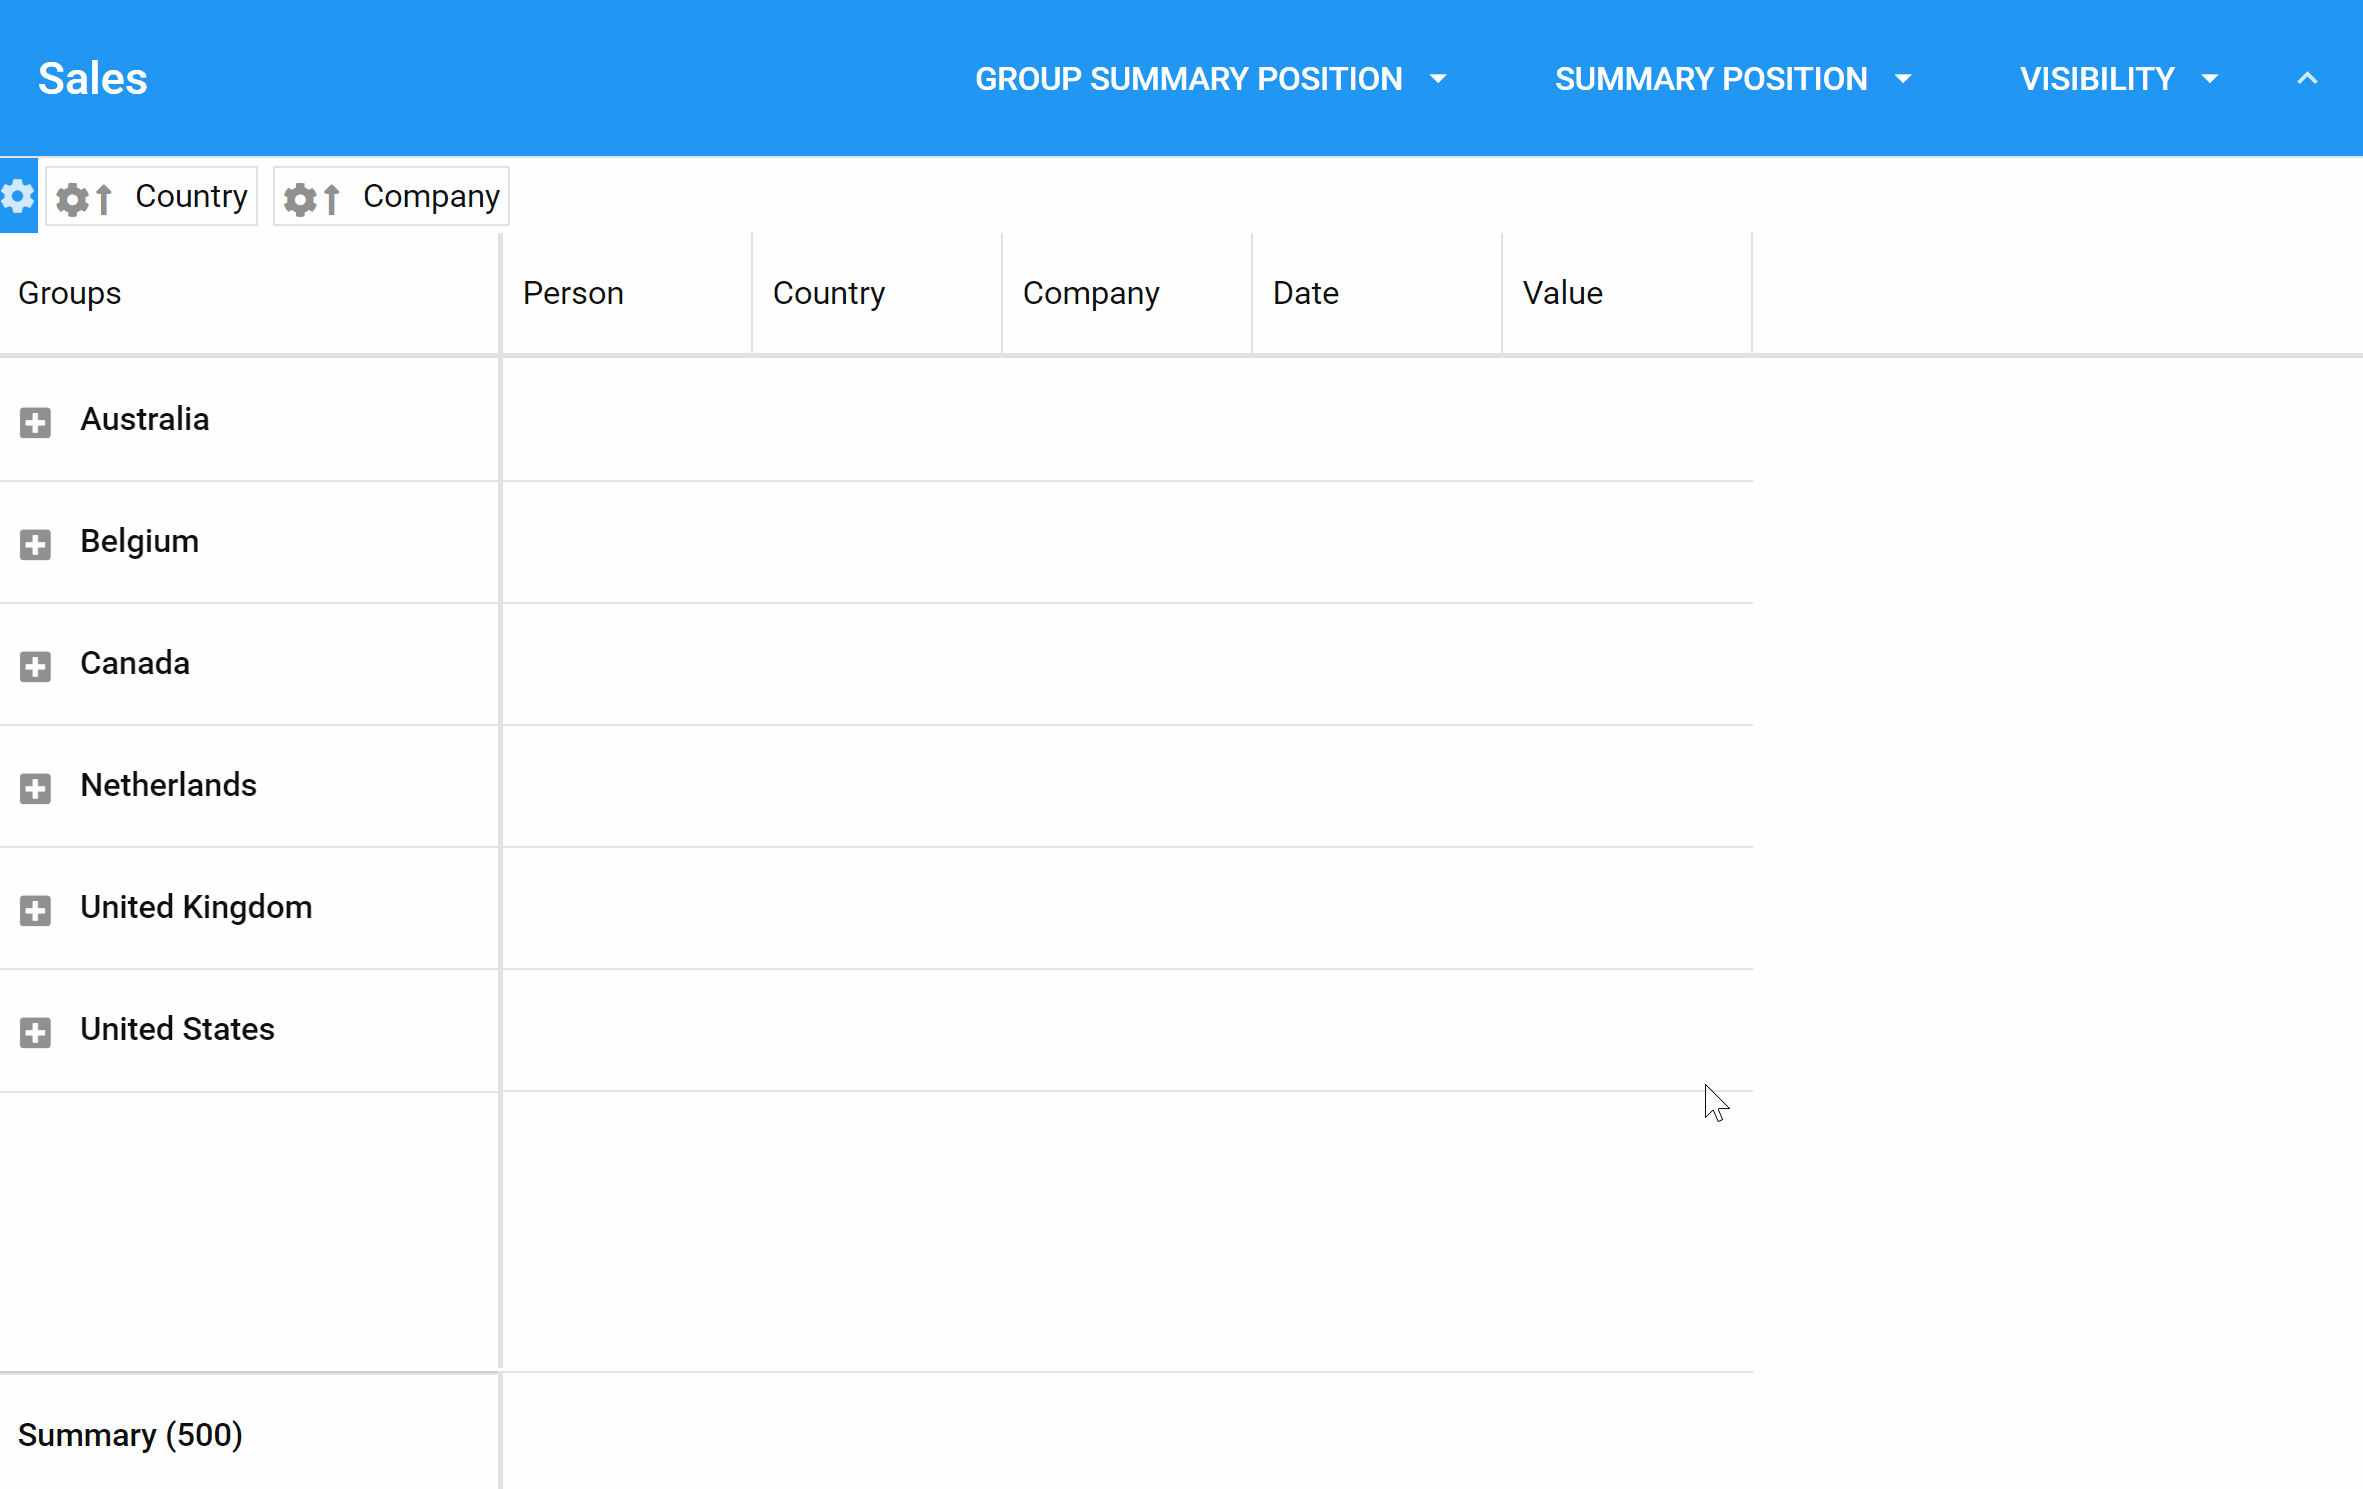This screenshot has width=2363, height=1489.
Task: Click the Groups column header
Action: (x=249, y=293)
